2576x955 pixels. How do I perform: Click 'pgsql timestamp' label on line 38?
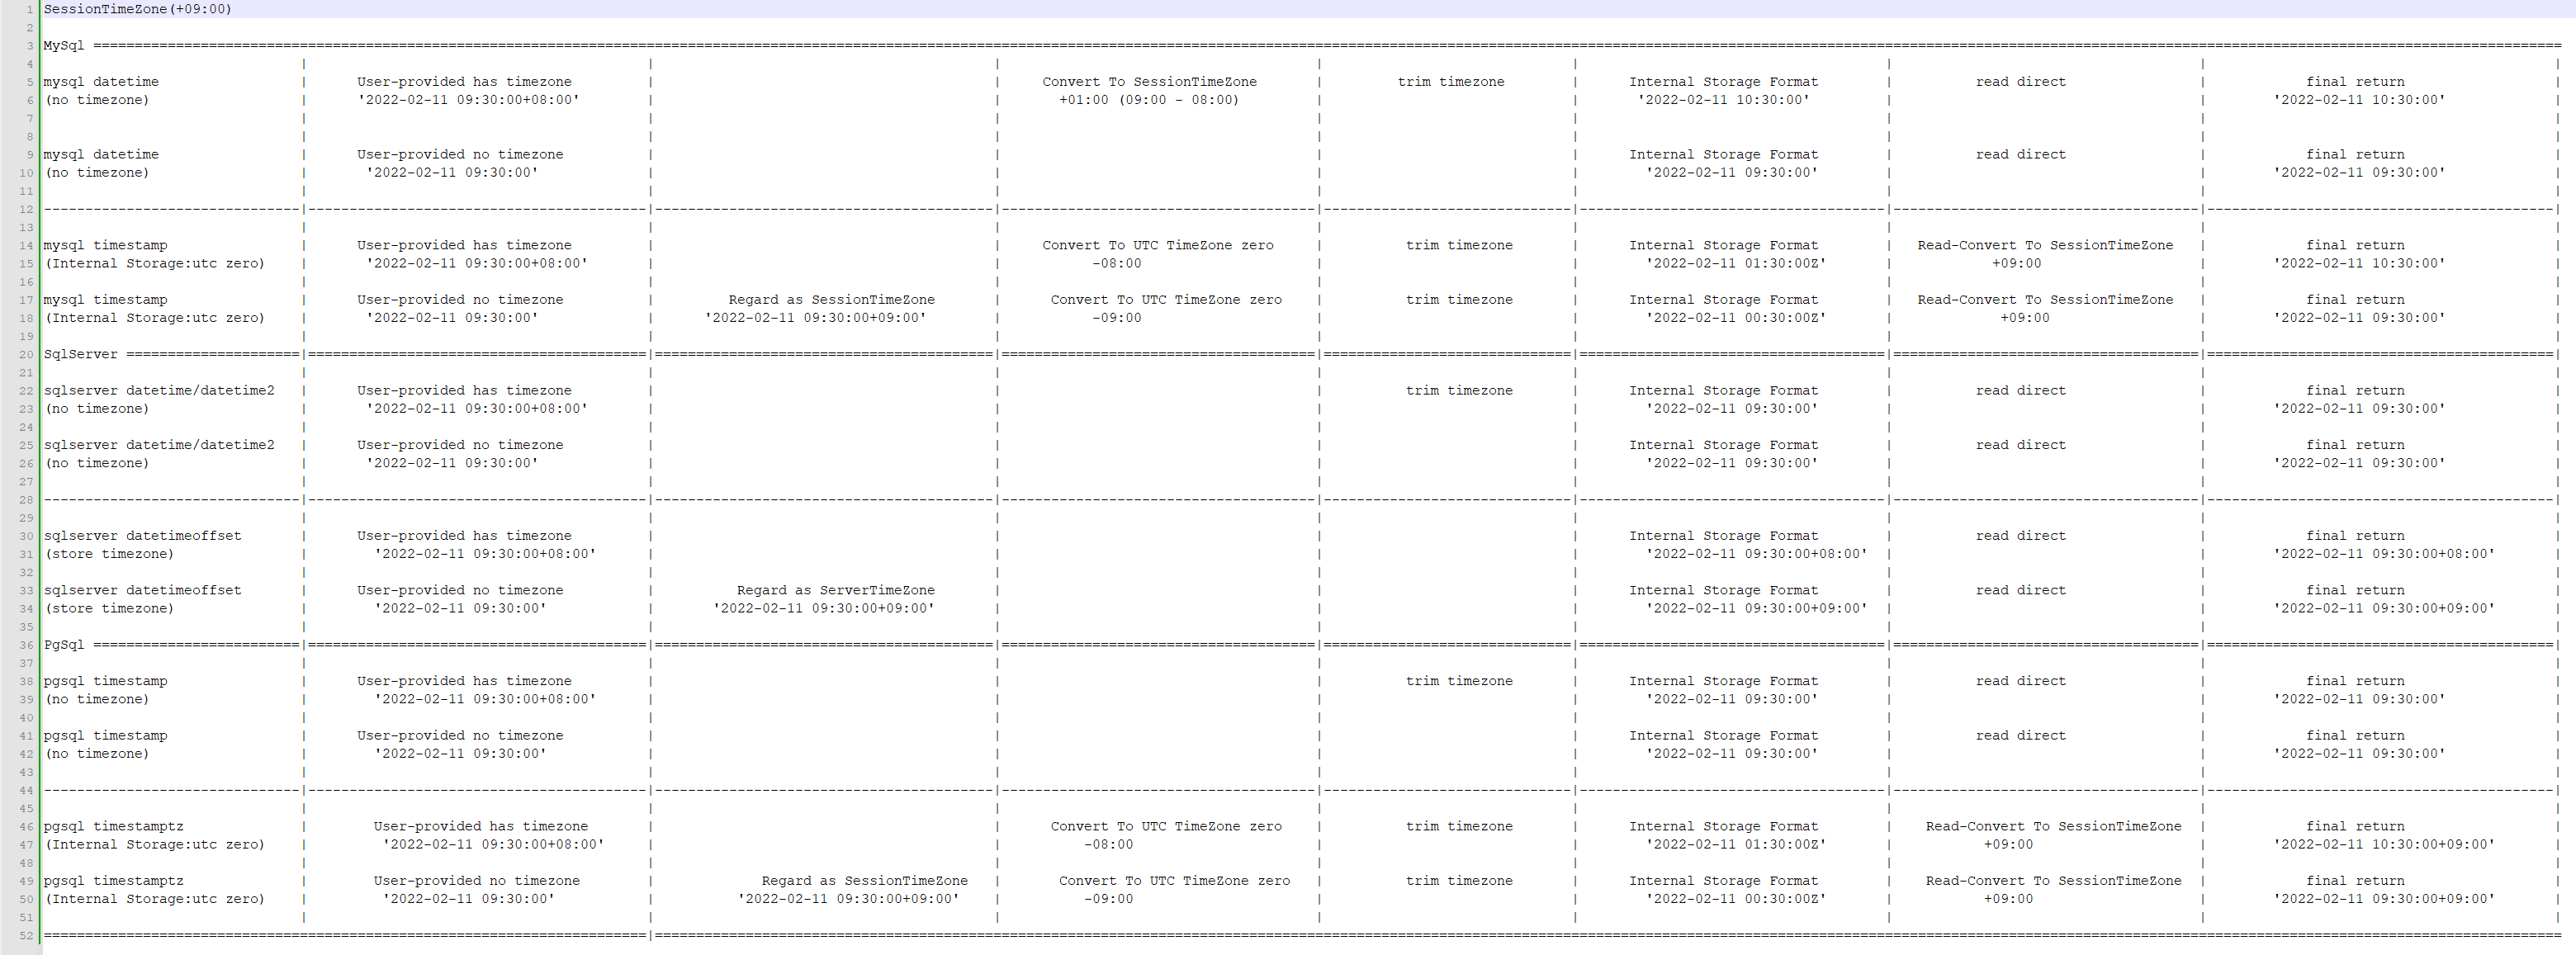point(105,681)
